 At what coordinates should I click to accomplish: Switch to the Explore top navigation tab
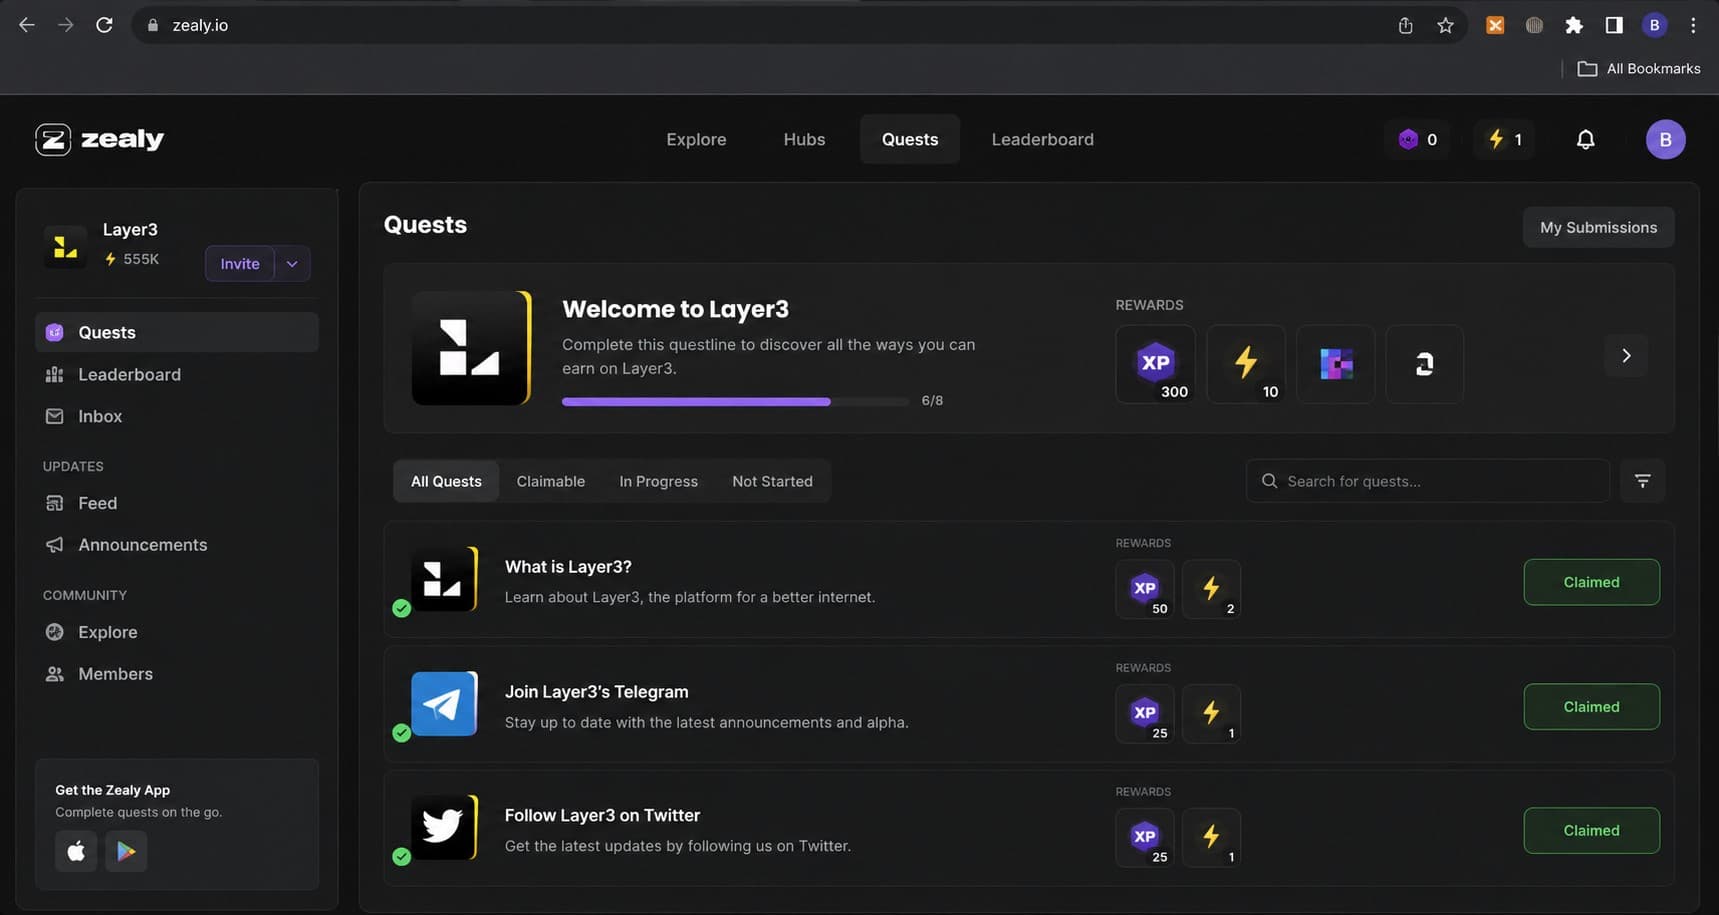696,140
